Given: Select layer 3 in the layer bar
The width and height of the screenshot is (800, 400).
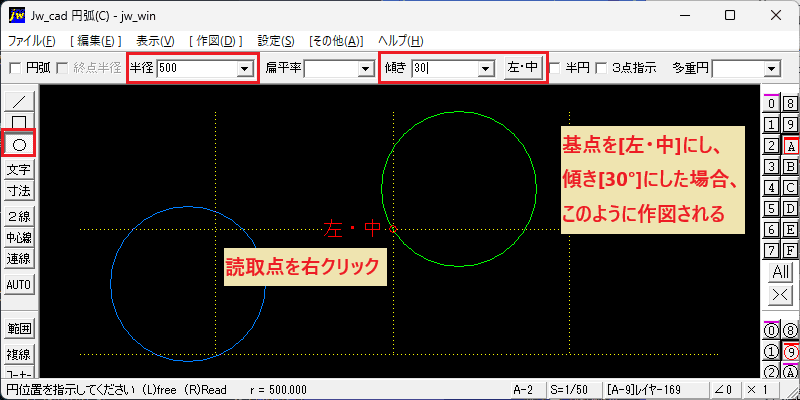Looking at the screenshot, I should (772, 166).
